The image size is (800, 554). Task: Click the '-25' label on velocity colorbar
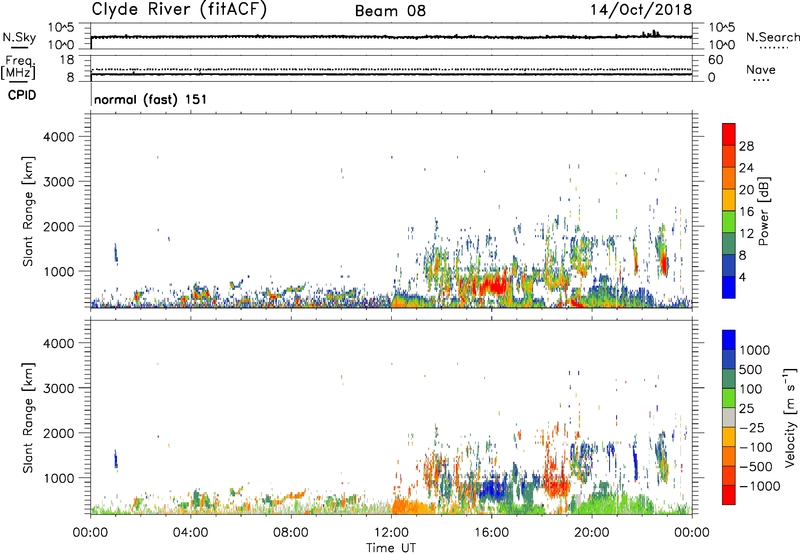752,427
